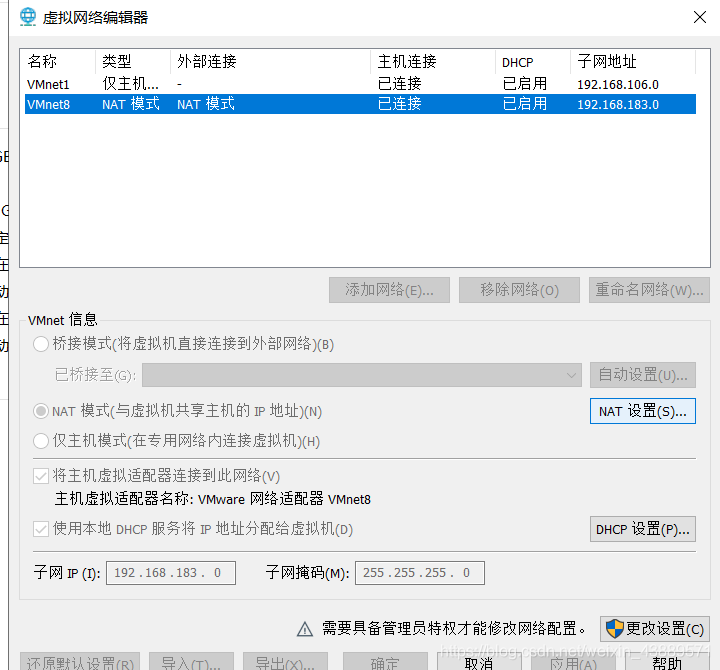Open the 已桥接至 dropdown
Screen dimensions: 720x670
coord(362,375)
